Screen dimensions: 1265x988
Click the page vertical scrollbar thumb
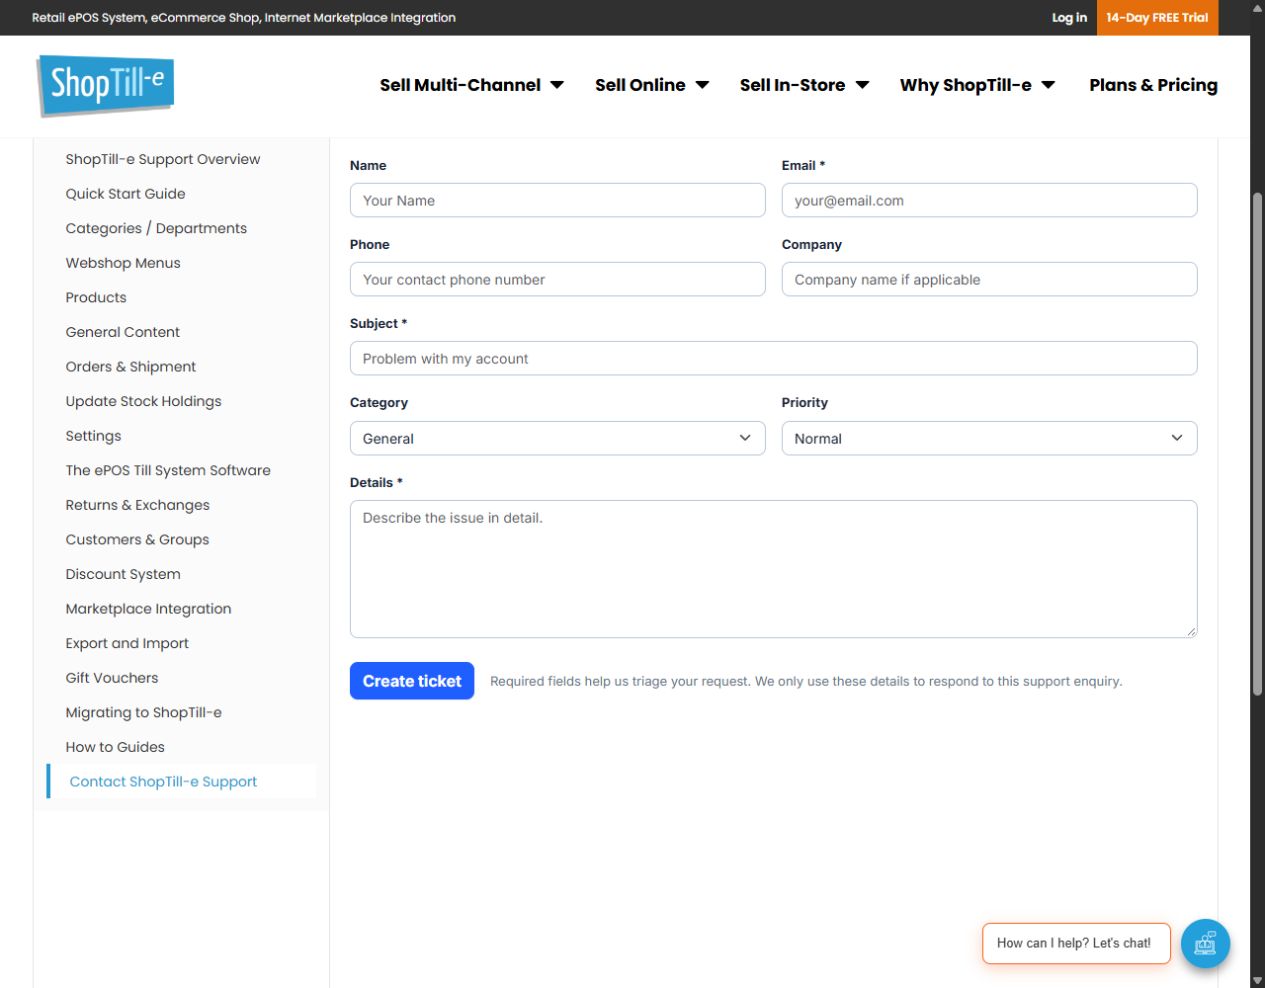pyautogui.click(x=1257, y=443)
